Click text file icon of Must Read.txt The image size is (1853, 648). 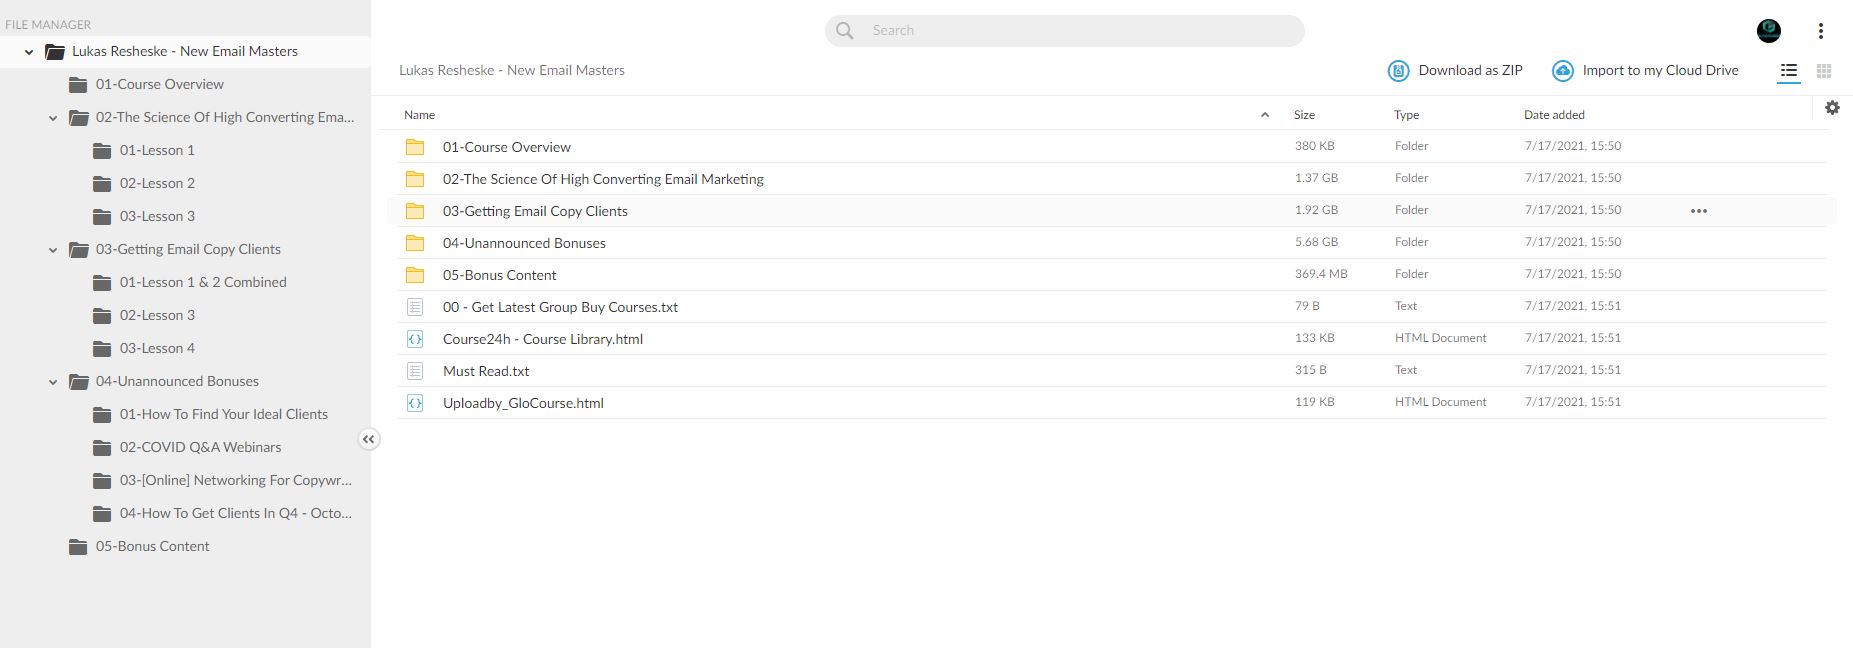tap(415, 371)
